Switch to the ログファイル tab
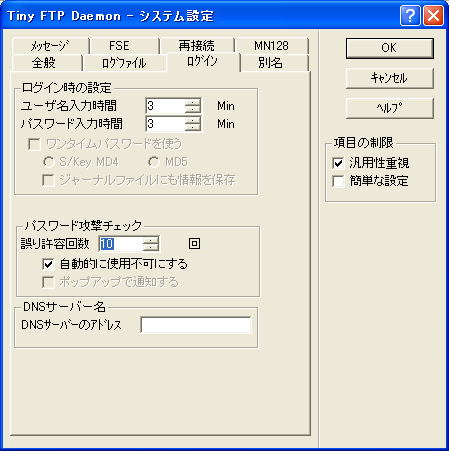 pos(124,63)
